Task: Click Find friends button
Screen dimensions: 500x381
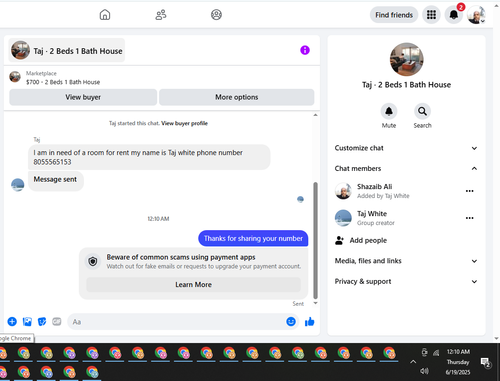Action: point(394,15)
